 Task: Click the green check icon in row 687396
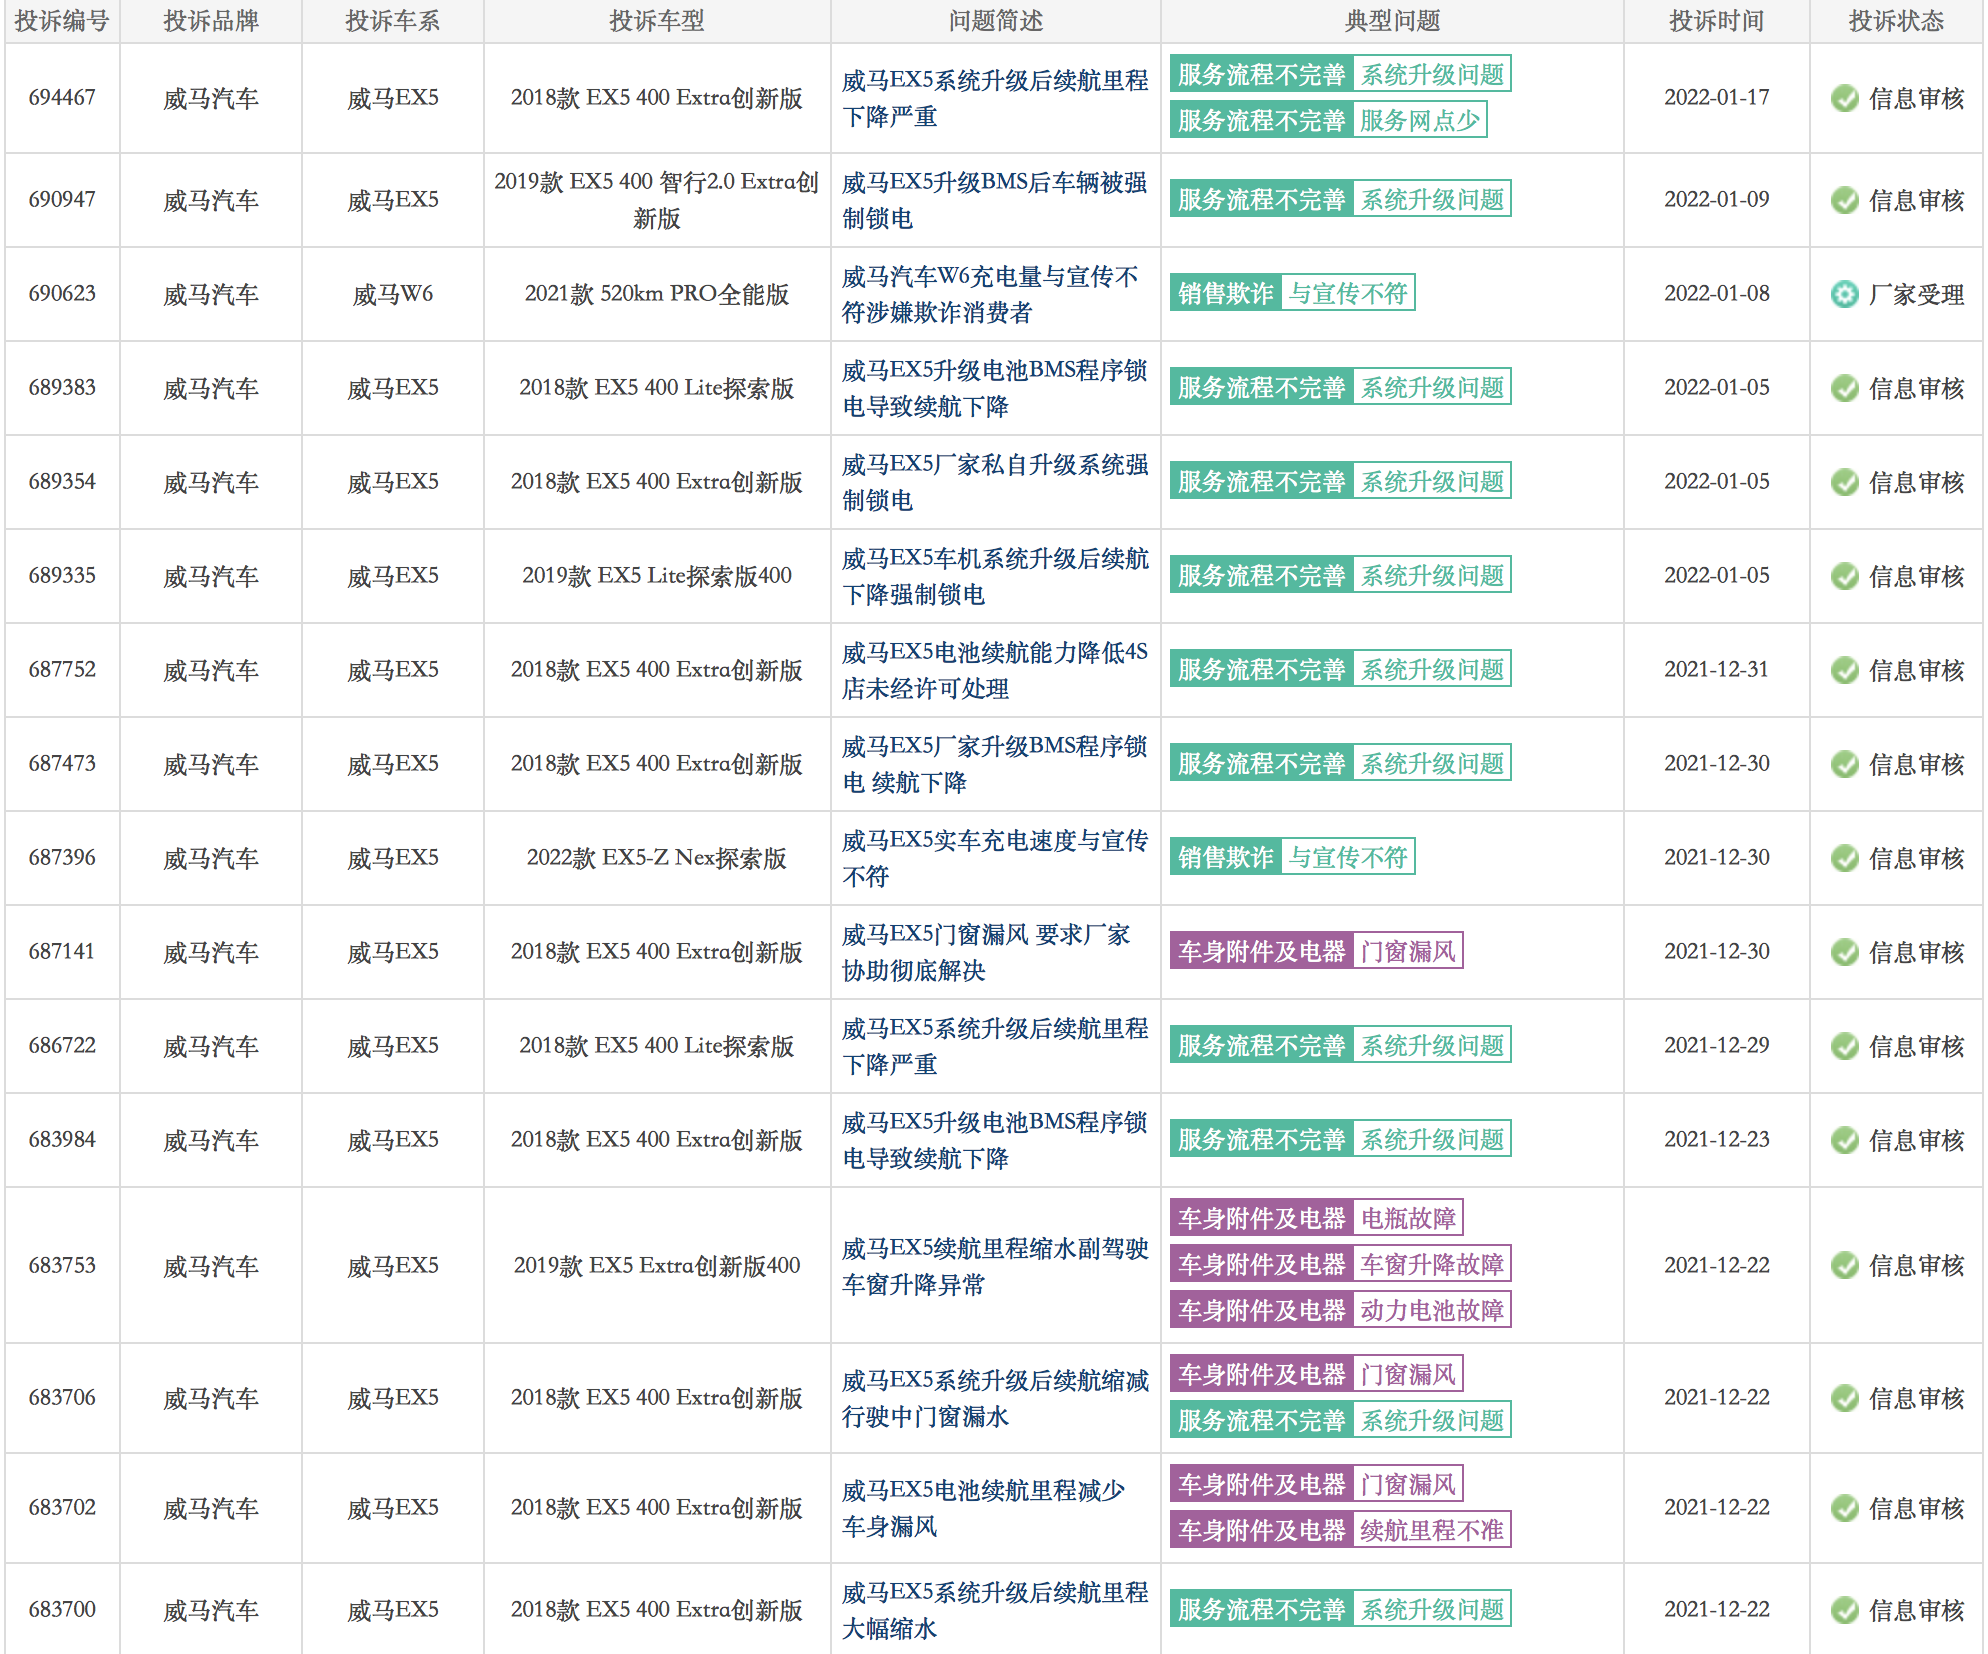click(x=1844, y=858)
